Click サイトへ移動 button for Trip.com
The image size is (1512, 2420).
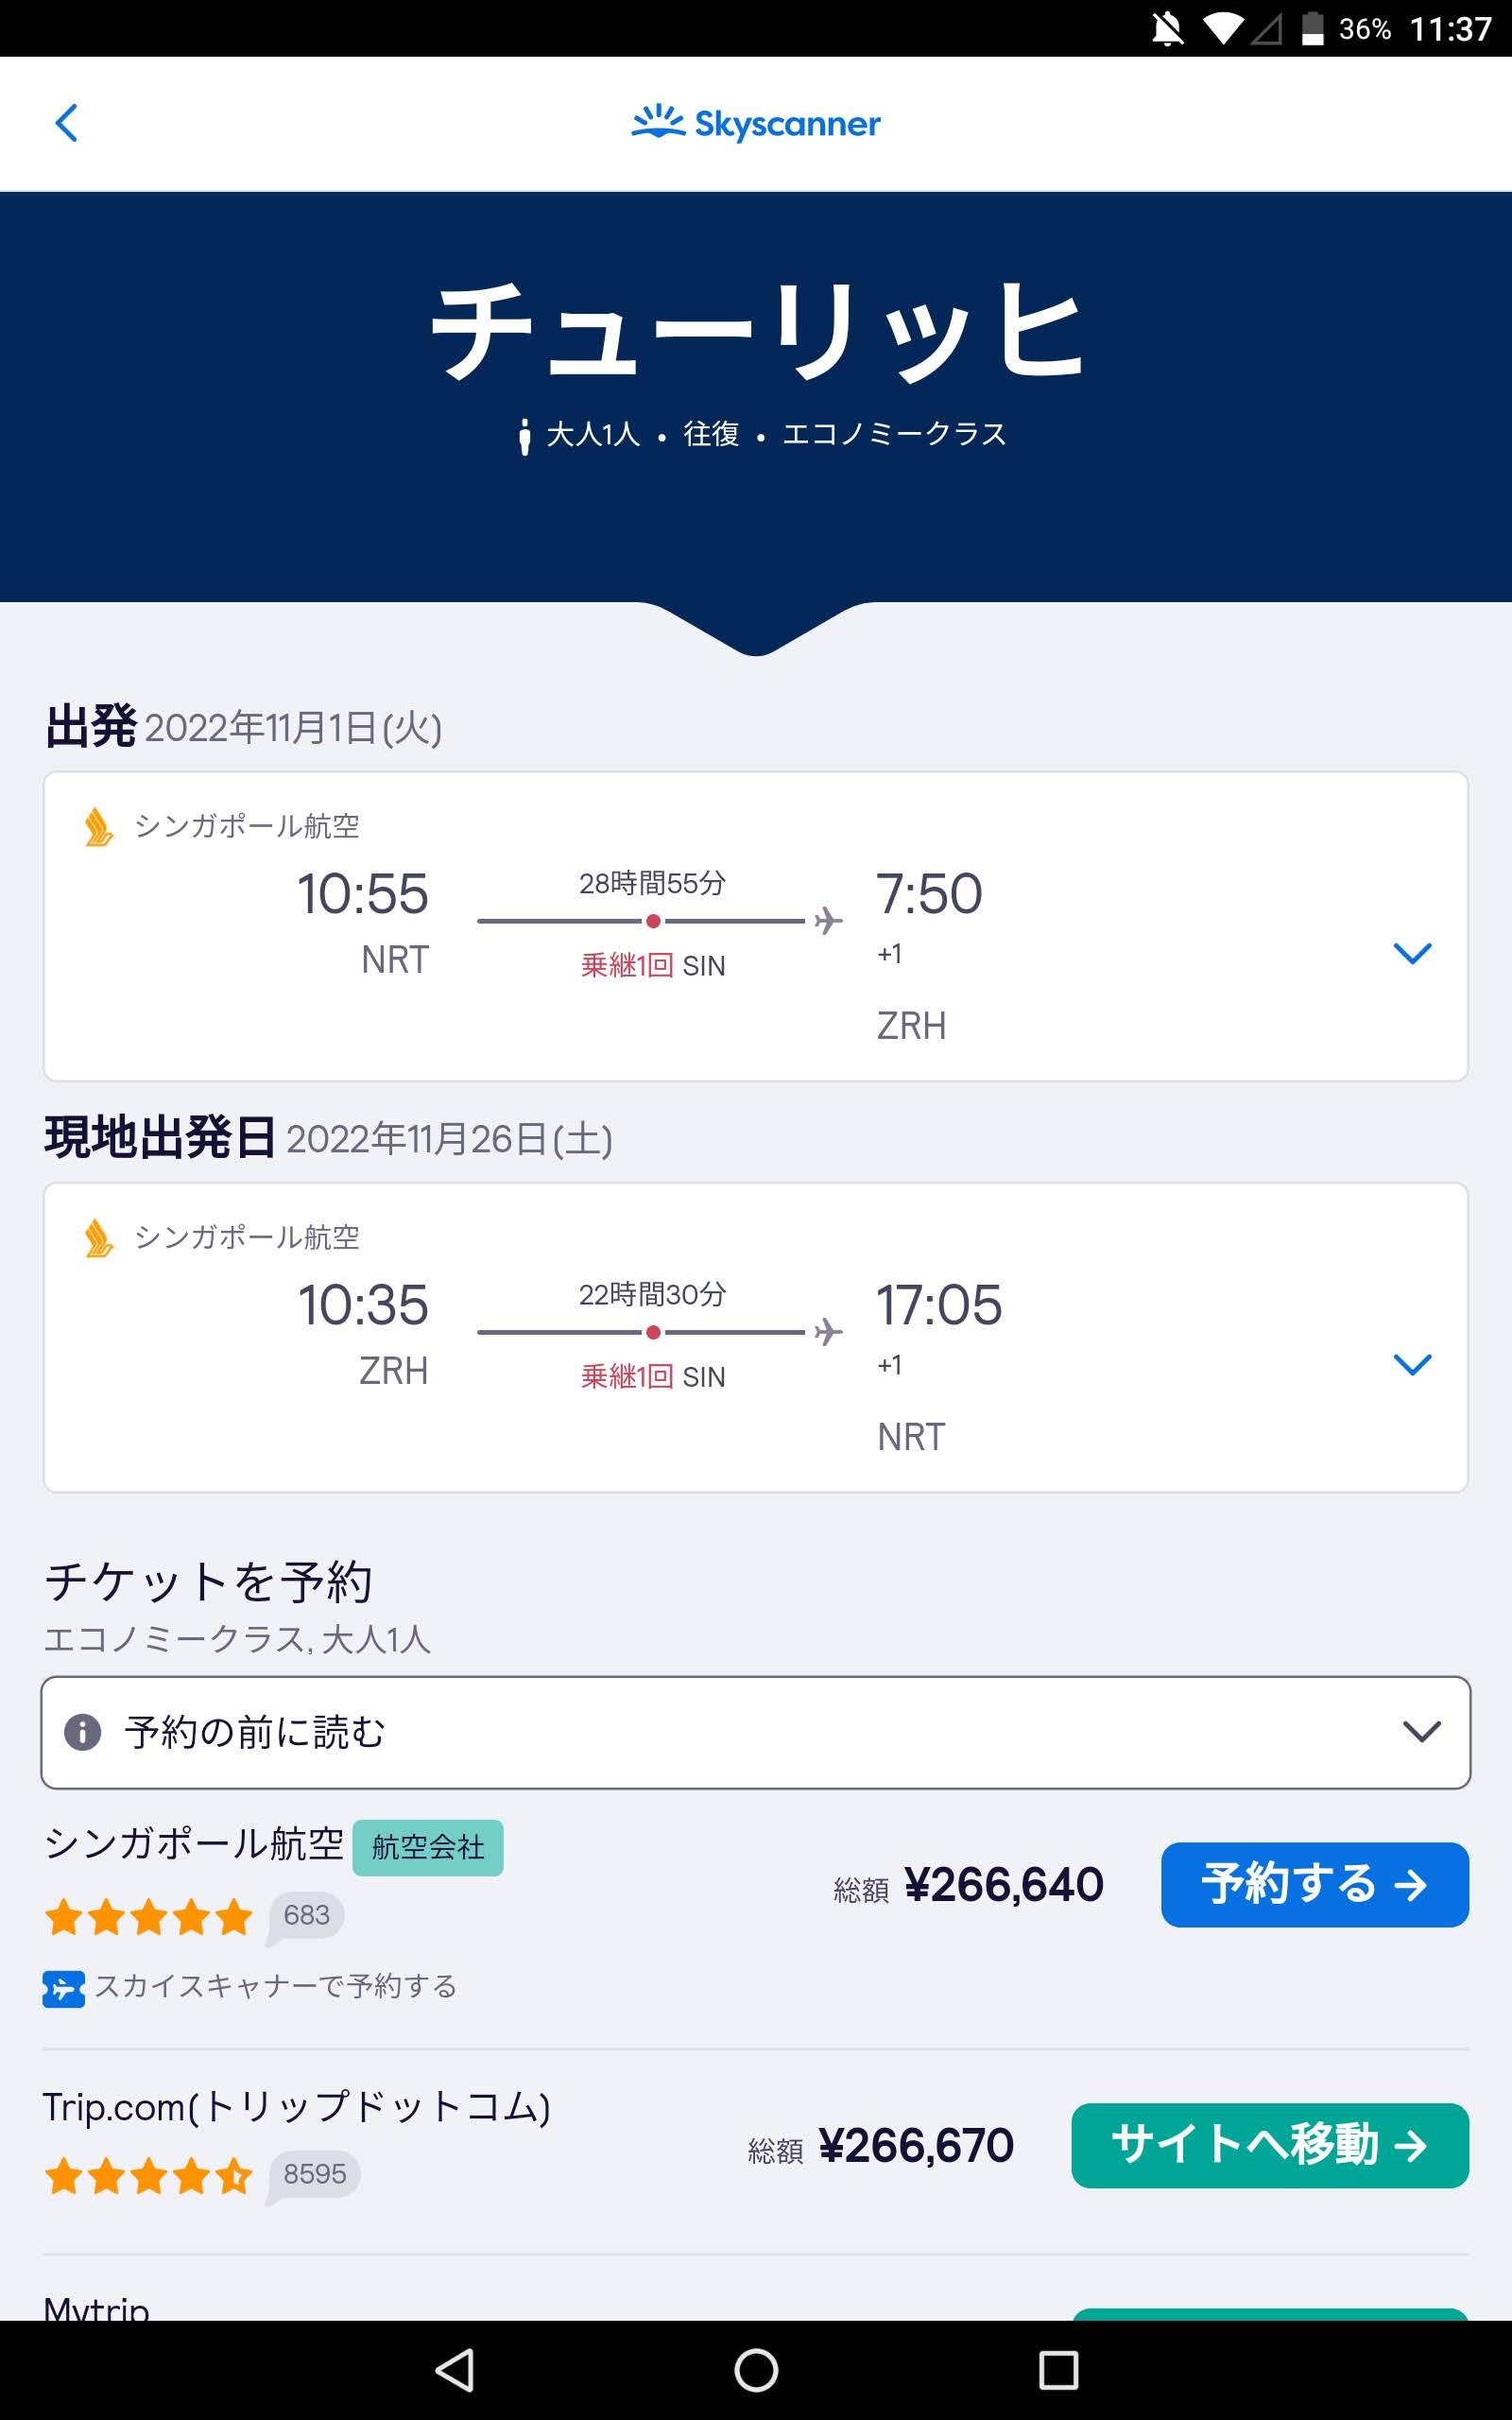click(1269, 2146)
